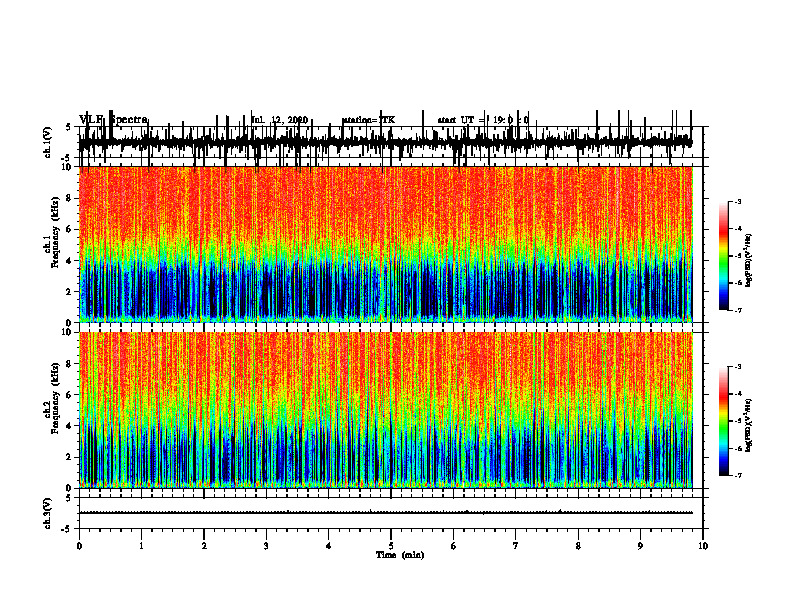The image size is (792, 612).
Task: Click time axis tick label "3"
Action: 266,546
